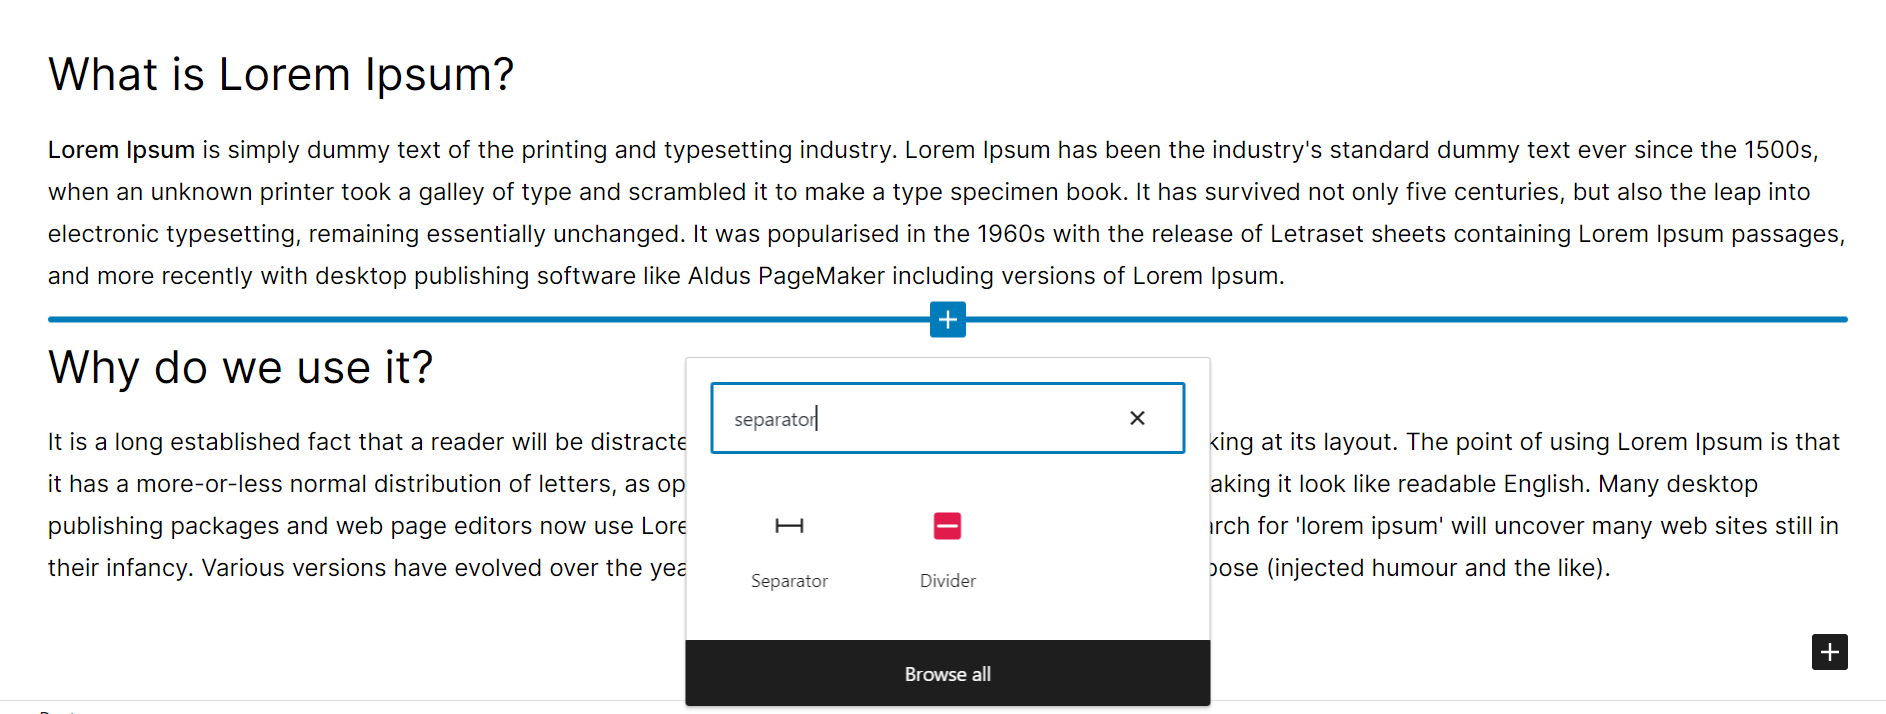The height and width of the screenshot is (714, 1886).
Task: Click the Separator label to insert it
Action: [x=789, y=580]
